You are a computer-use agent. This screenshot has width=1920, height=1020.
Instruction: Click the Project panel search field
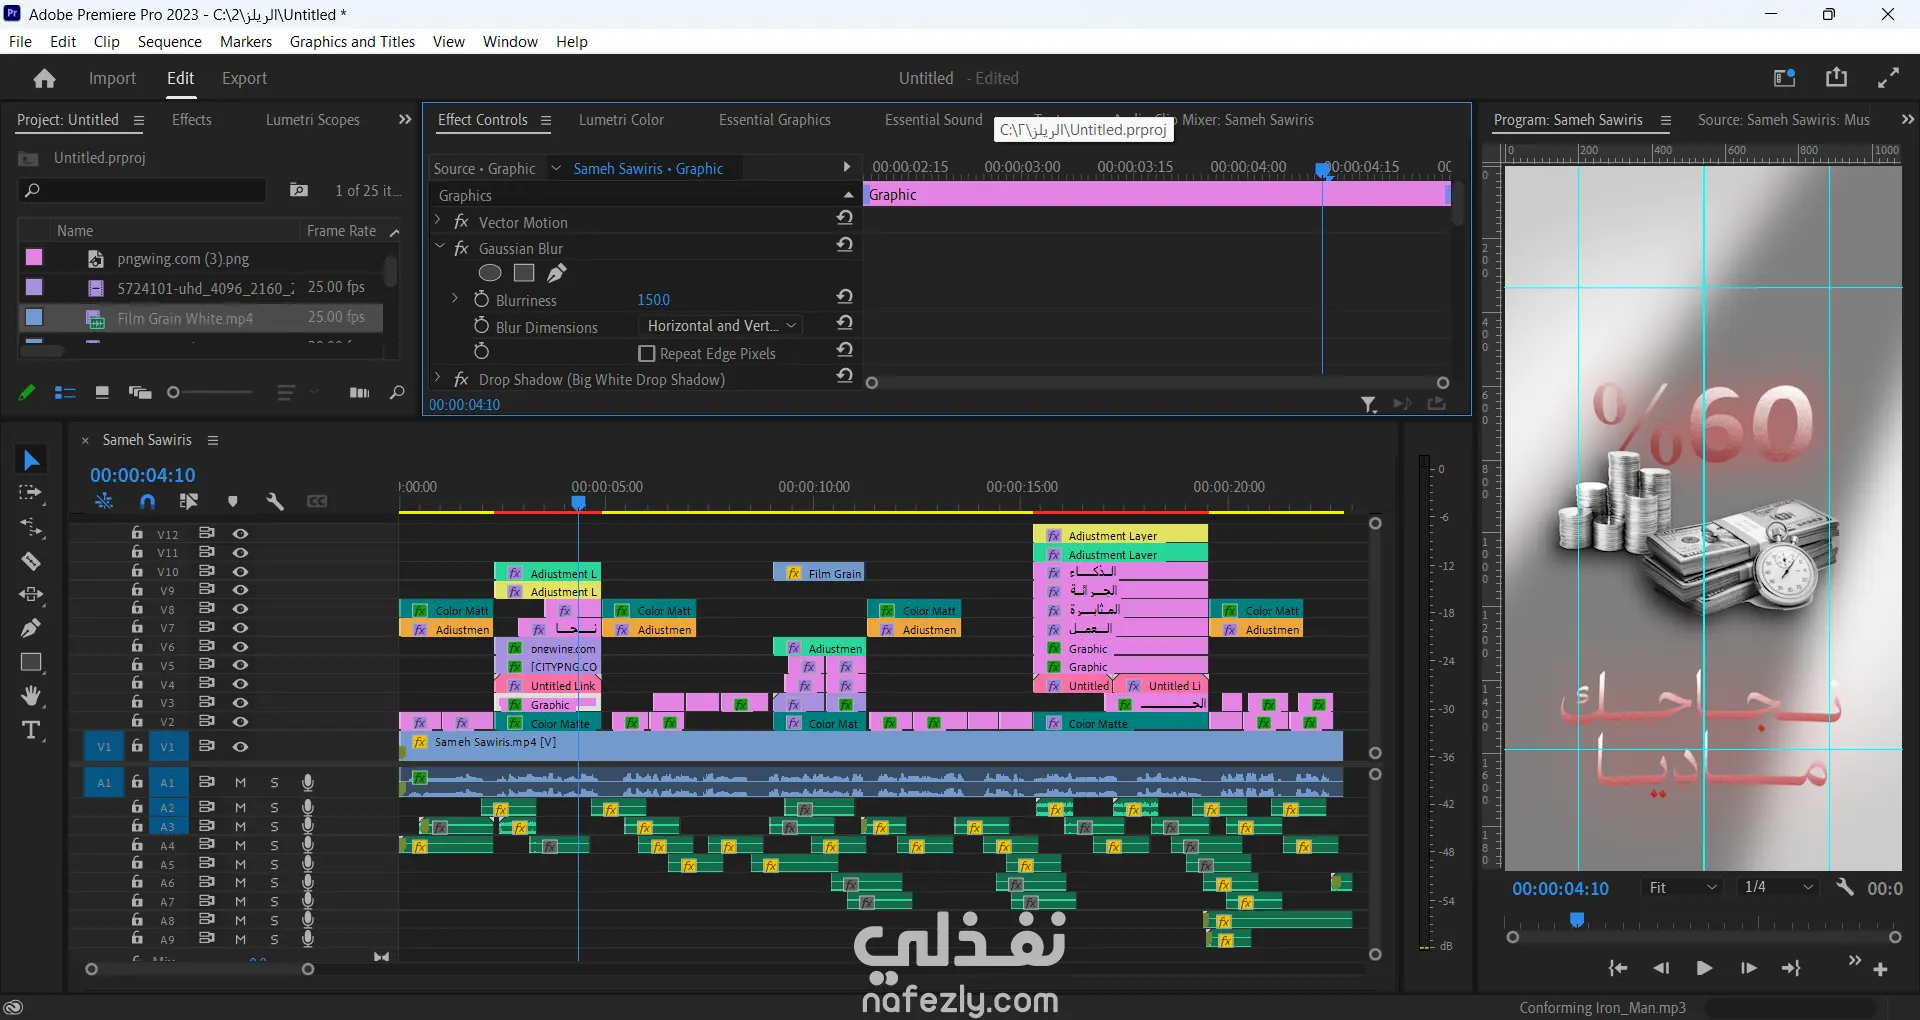pyautogui.click(x=142, y=190)
